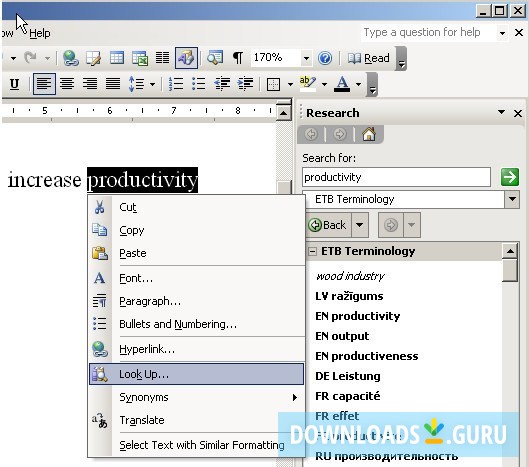
Task: Open the Document Map icon
Action: pyautogui.click(x=215, y=58)
